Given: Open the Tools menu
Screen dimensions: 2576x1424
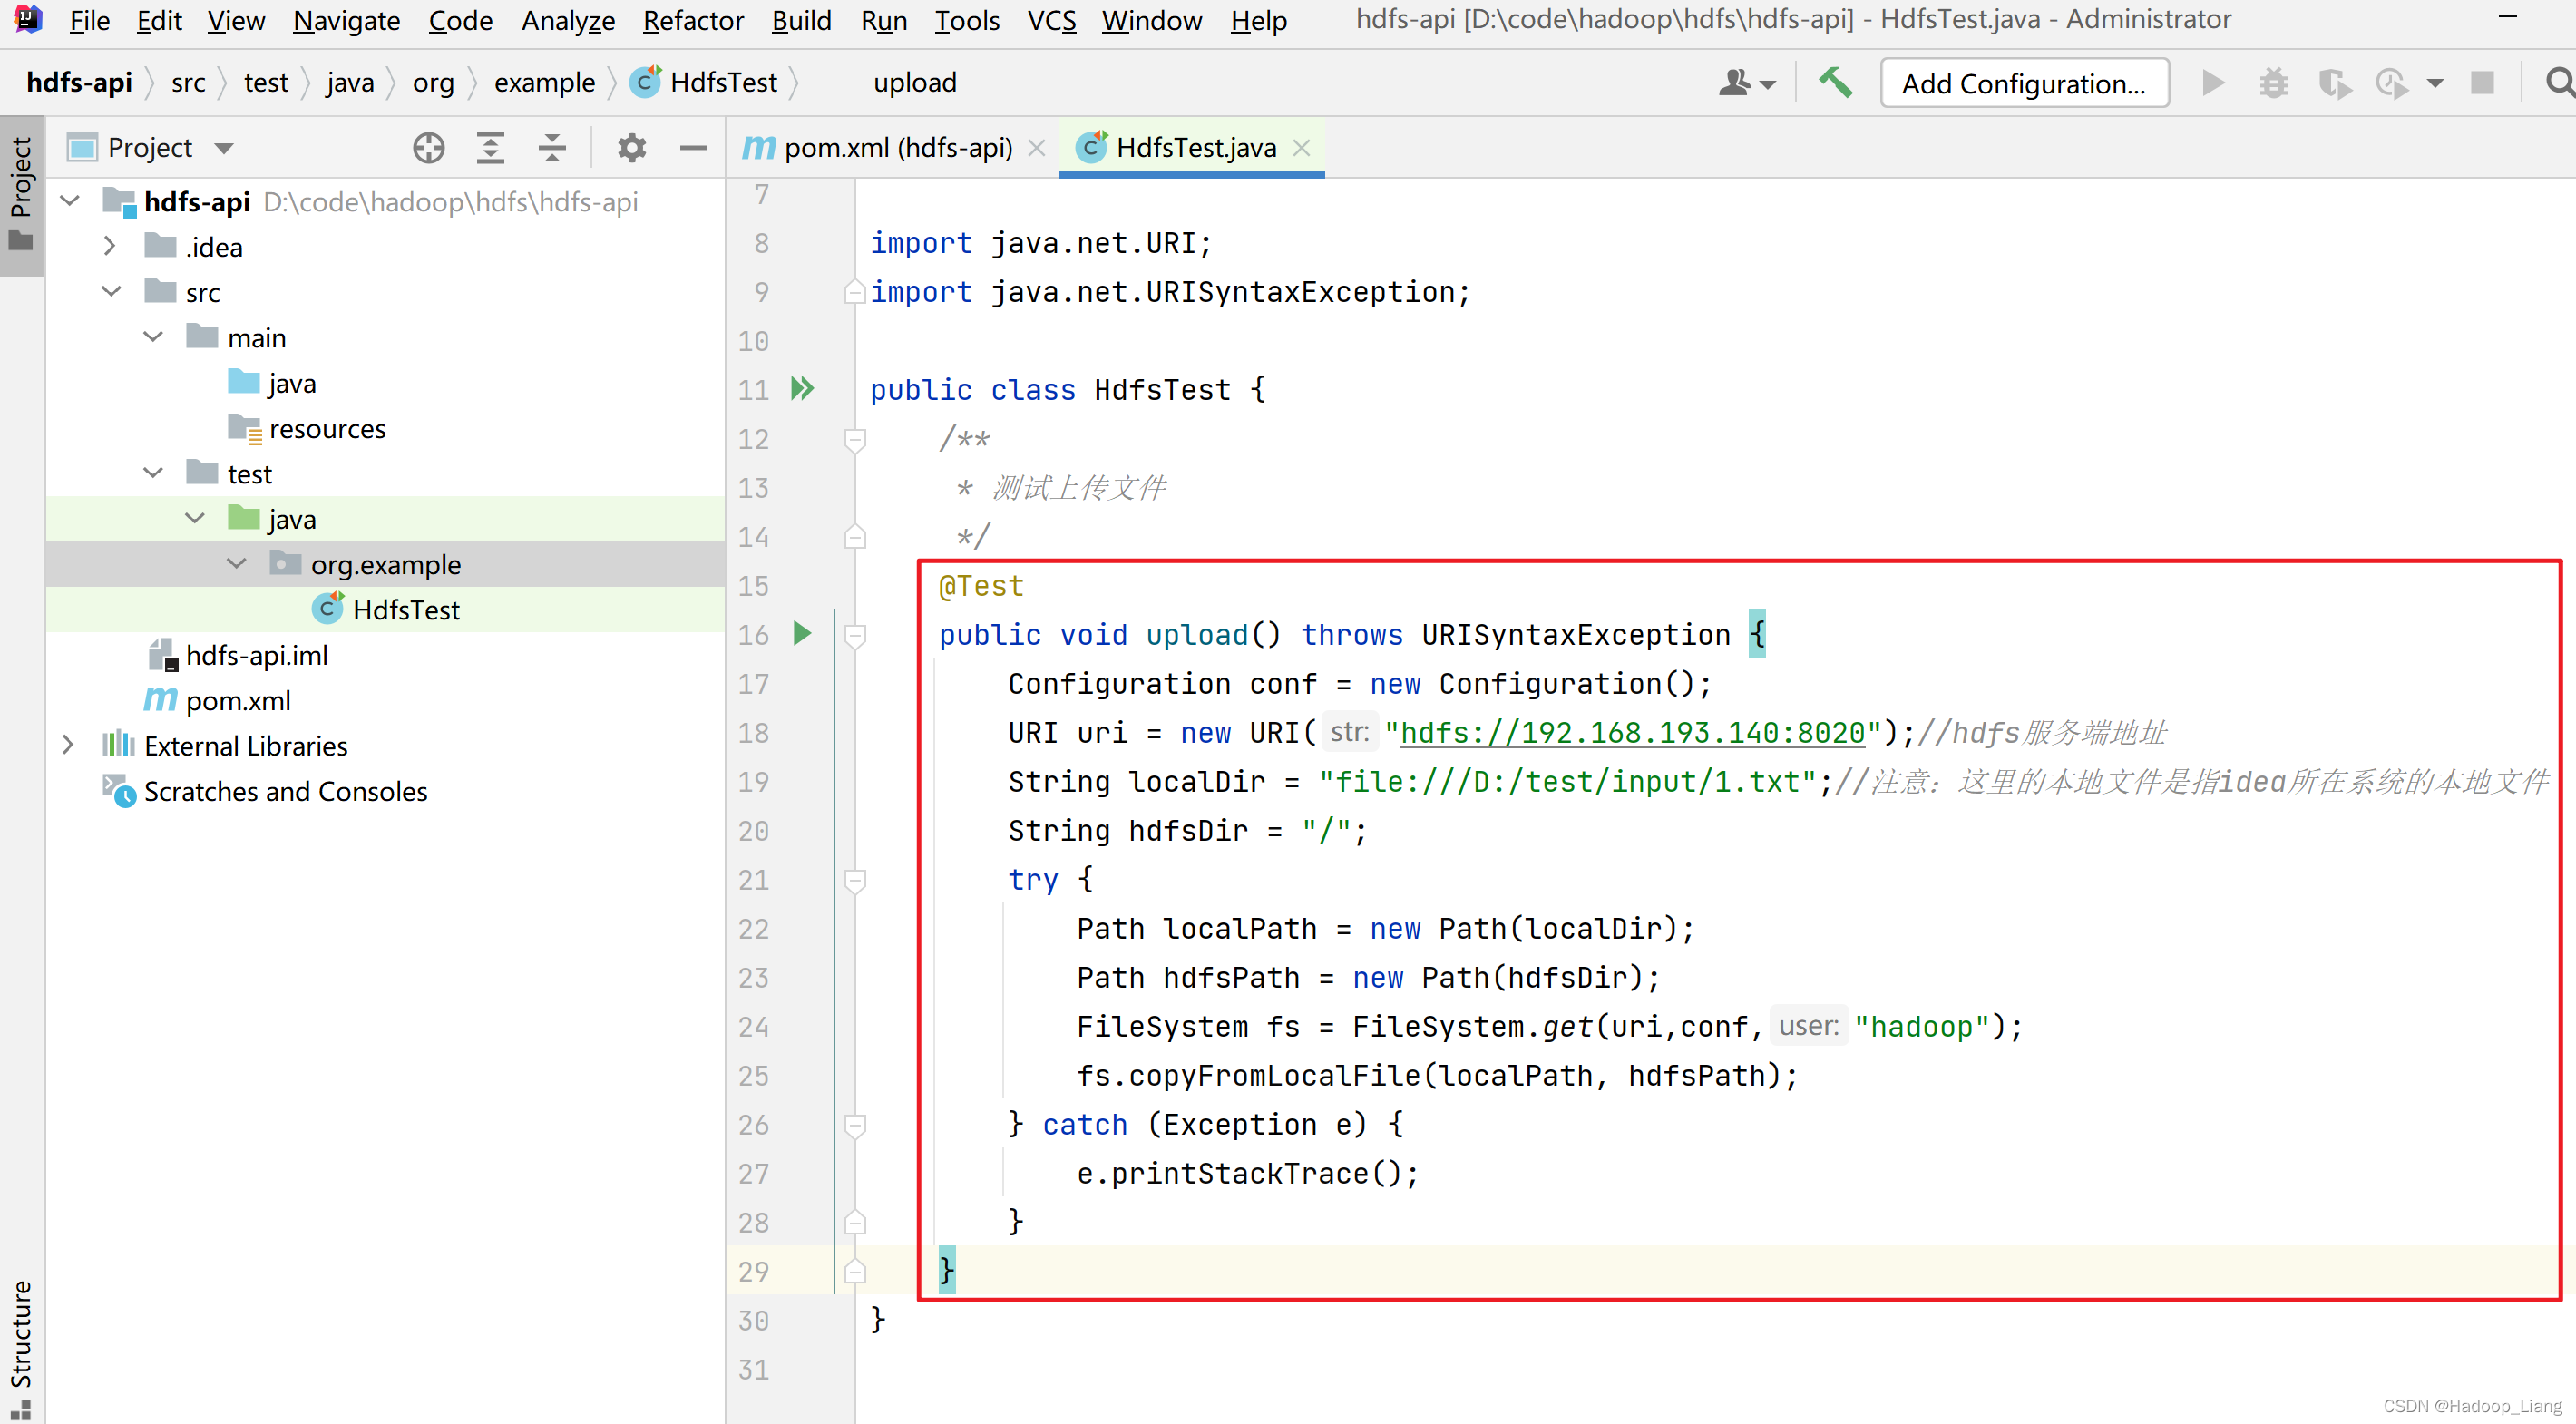Looking at the screenshot, I should [967, 20].
